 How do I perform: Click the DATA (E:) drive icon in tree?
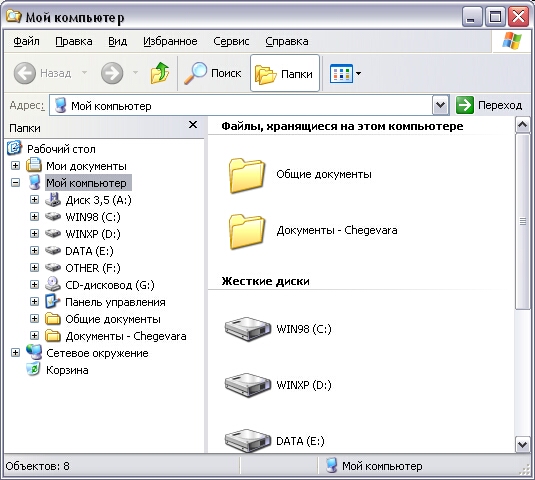click(53, 251)
